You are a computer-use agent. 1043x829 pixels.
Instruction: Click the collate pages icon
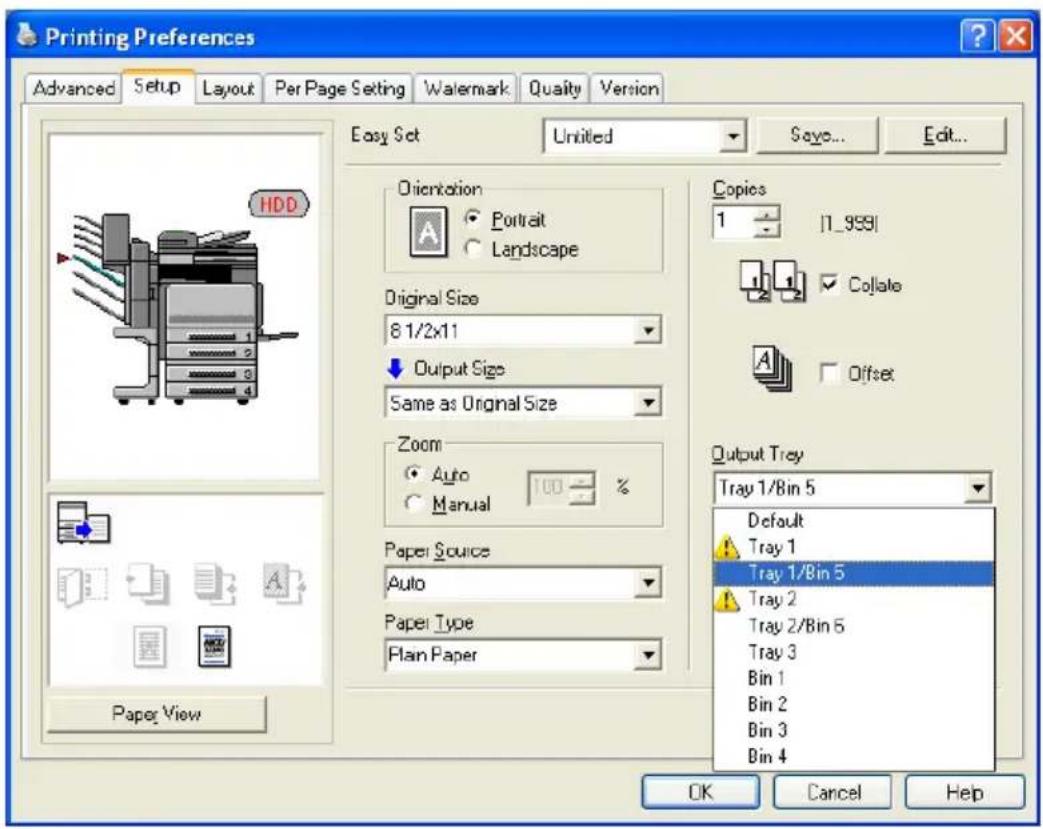pyautogui.click(x=772, y=280)
